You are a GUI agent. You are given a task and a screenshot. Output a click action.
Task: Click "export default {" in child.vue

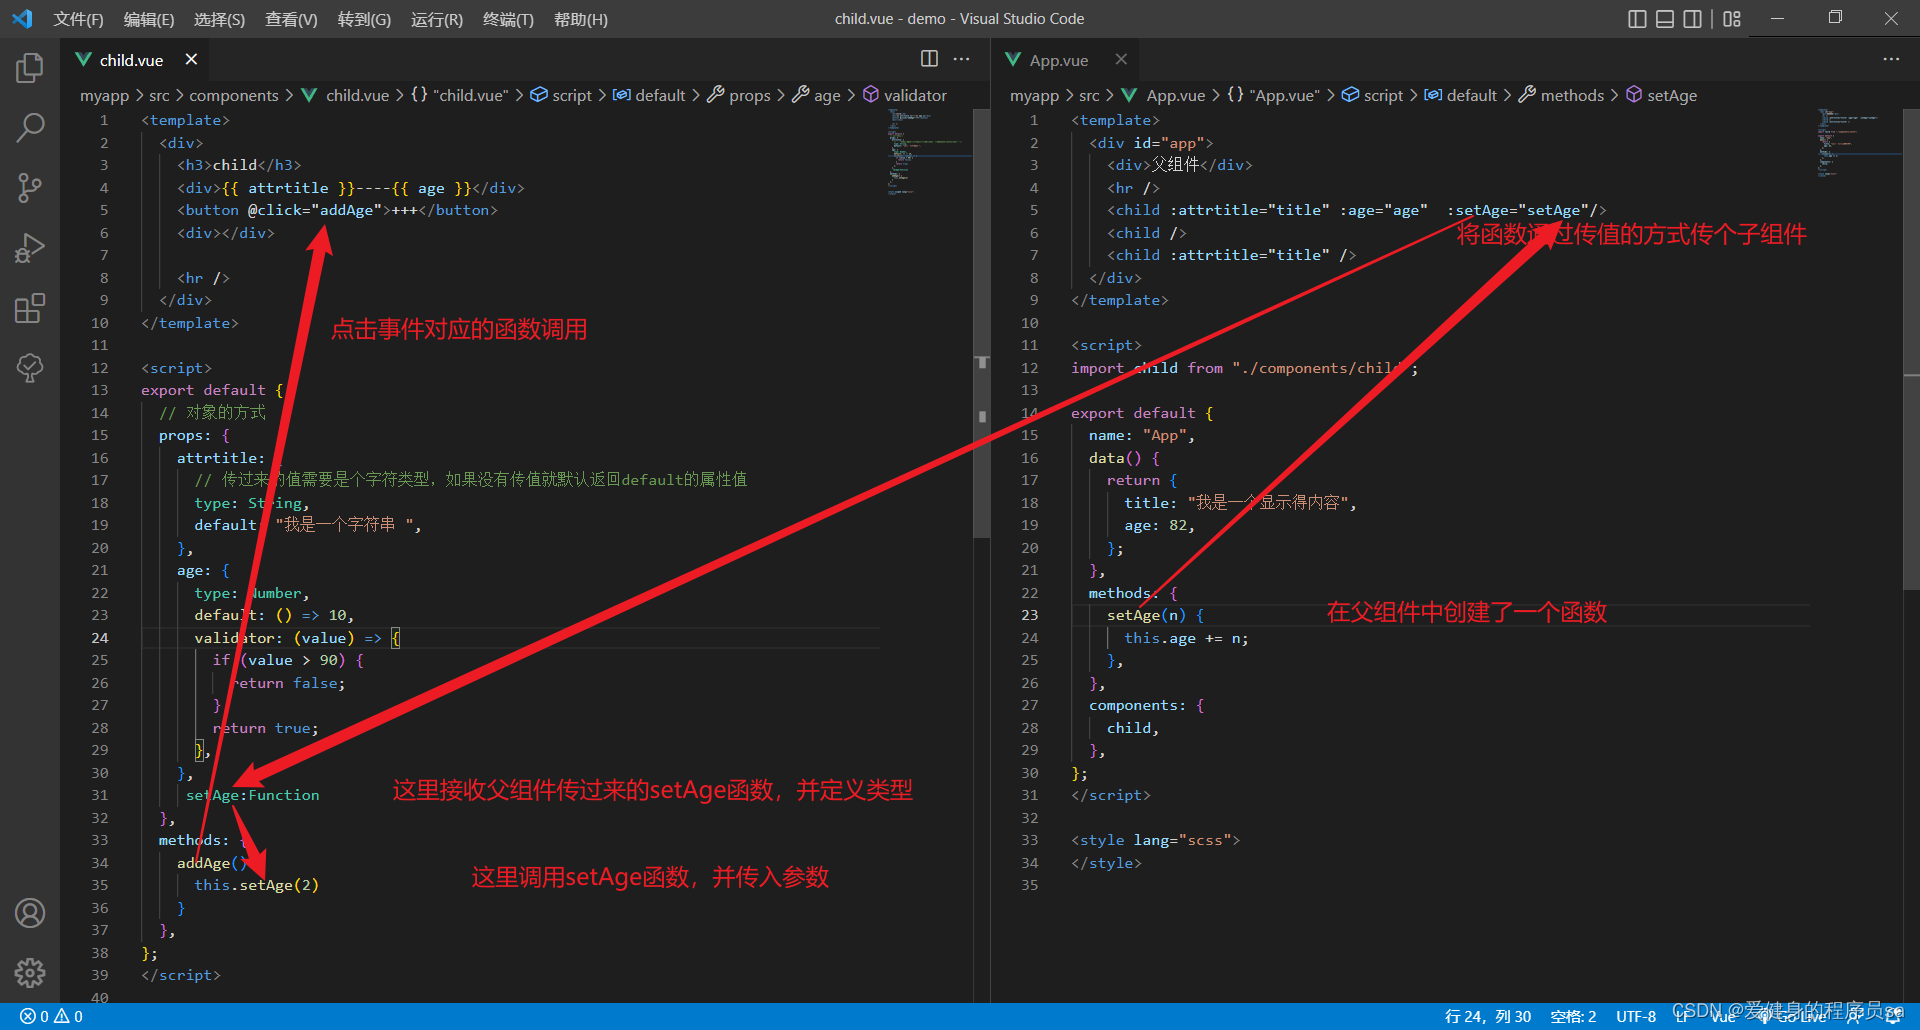pos(212,390)
